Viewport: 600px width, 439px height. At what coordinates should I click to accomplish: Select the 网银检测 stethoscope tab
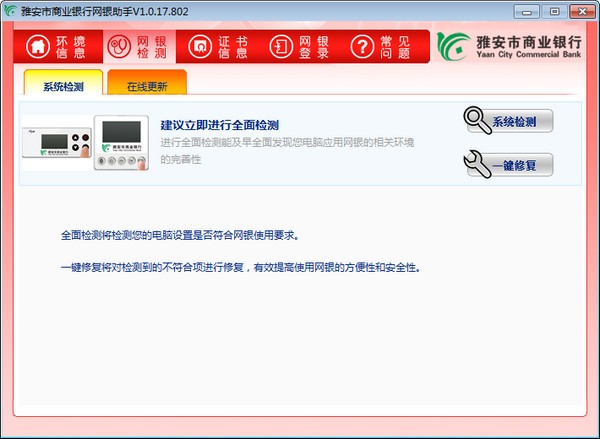click(x=139, y=46)
